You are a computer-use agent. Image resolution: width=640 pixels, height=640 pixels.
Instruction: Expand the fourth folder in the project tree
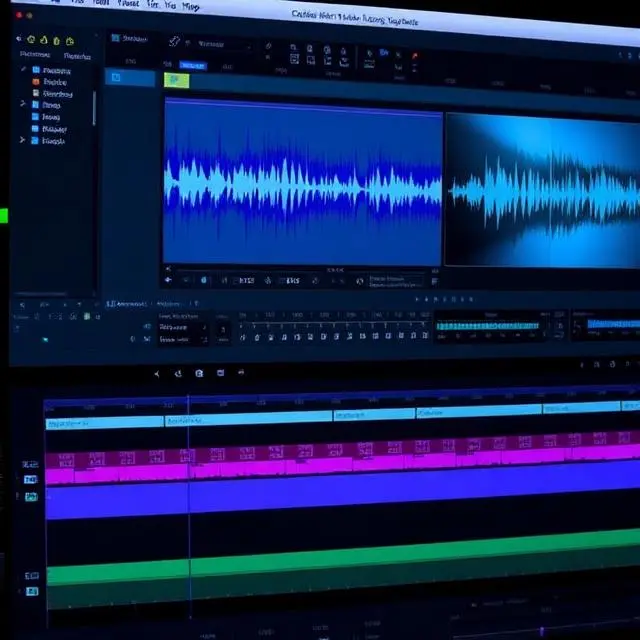pyautogui.click(x=24, y=105)
